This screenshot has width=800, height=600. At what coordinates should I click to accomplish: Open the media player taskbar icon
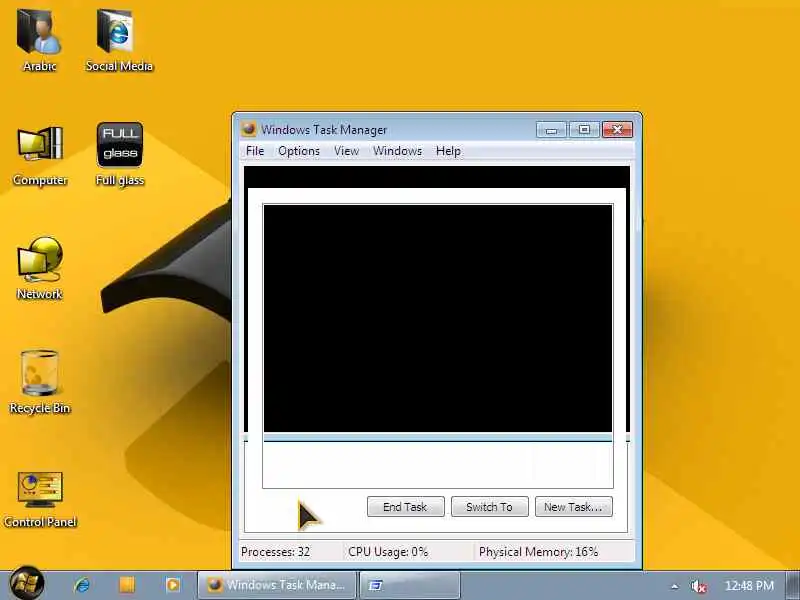click(x=173, y=585)
